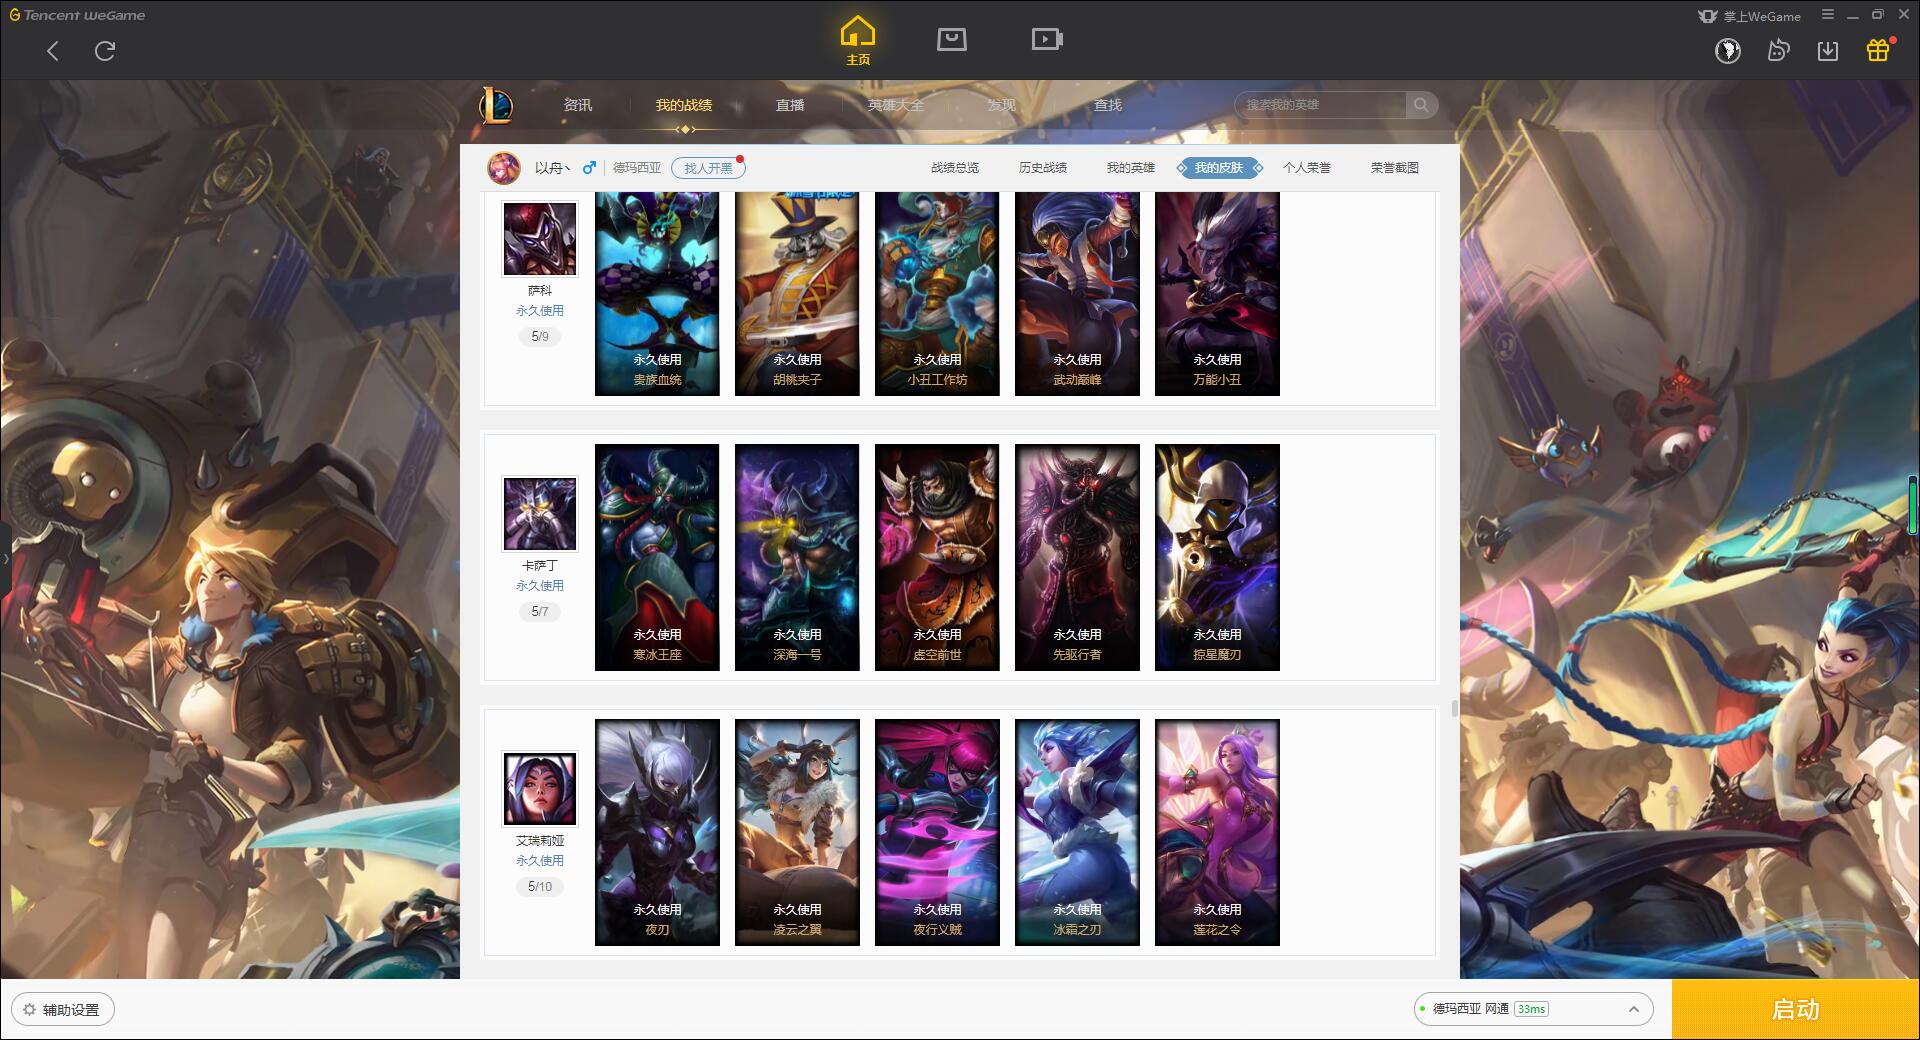This screenshot has height=1040, width=1920.
Task: Open the 深海一号 skin card
Action: 797,557
